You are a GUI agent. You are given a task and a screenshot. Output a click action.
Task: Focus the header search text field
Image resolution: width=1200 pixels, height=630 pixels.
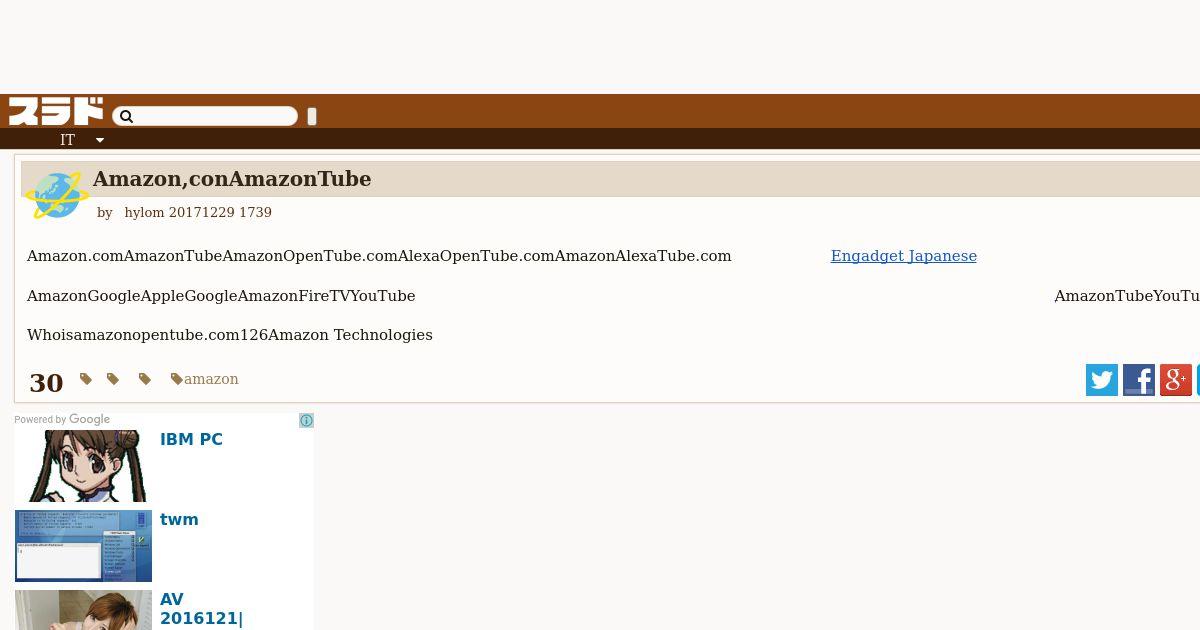click(205, 117)
